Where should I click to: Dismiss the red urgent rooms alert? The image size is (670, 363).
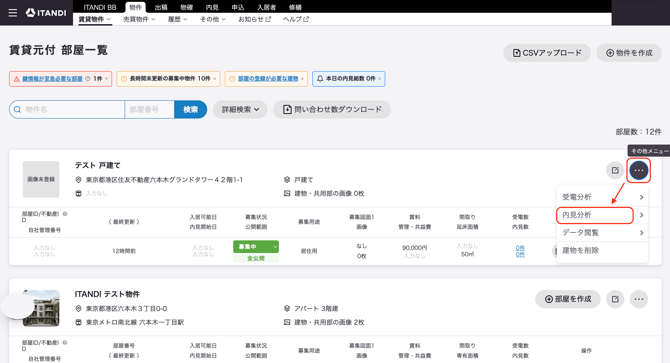(x=107, y=79)
